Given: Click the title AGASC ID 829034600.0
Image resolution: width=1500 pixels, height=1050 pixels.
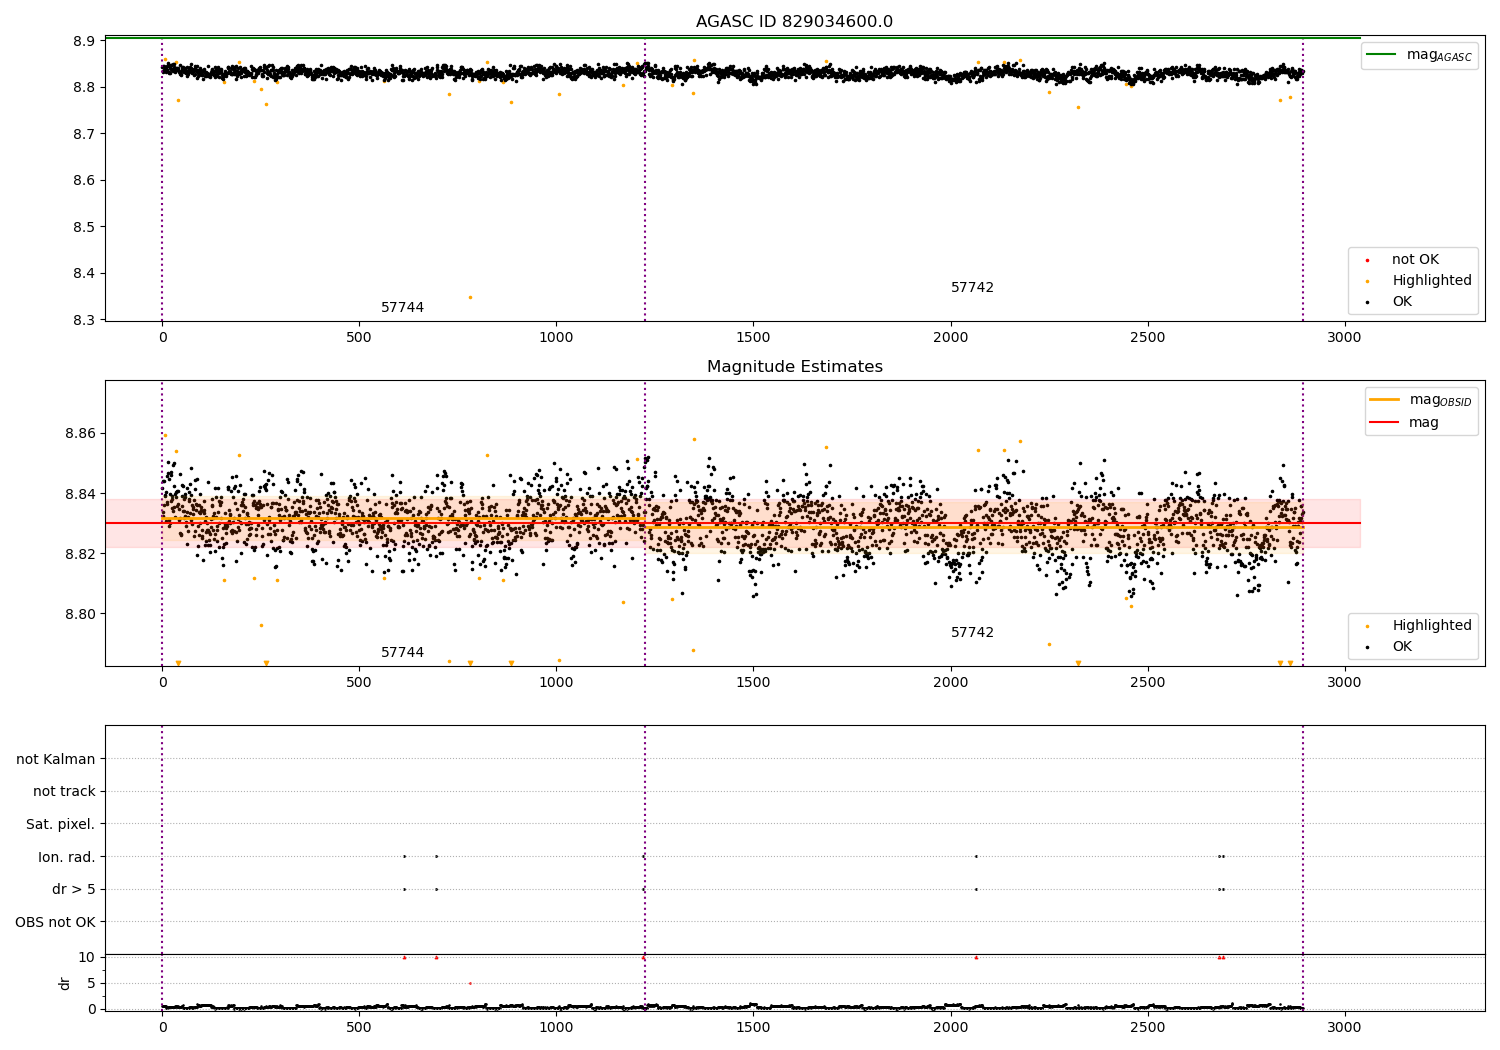Looking at the screenshot, I should click(x=794, y=22).
